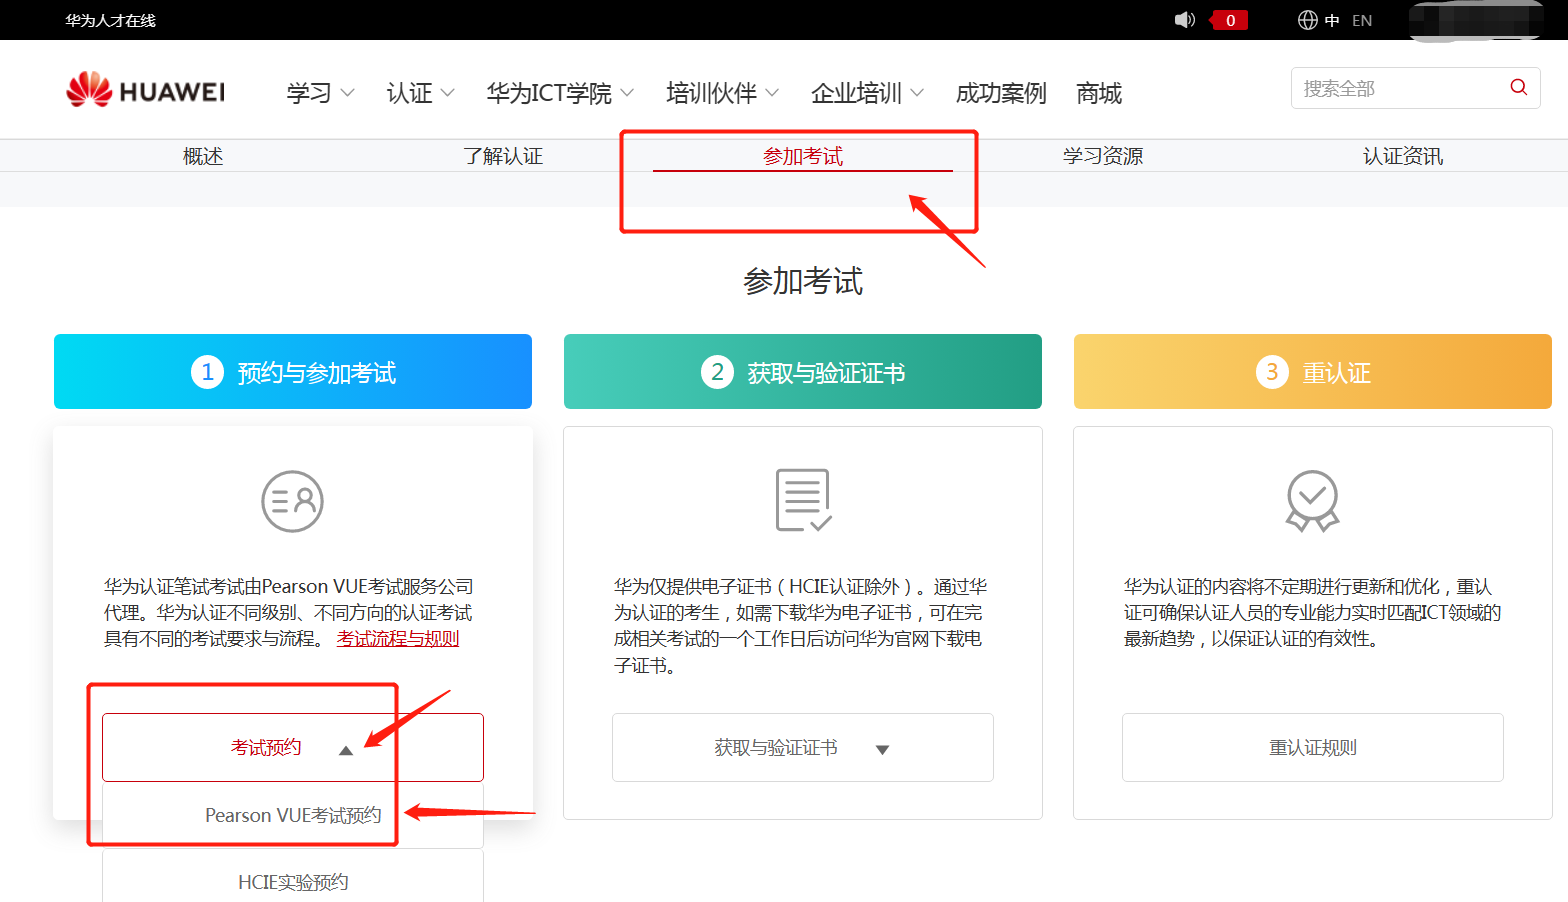
Task: Expand the 学习 menu
Action: [320, 93]
